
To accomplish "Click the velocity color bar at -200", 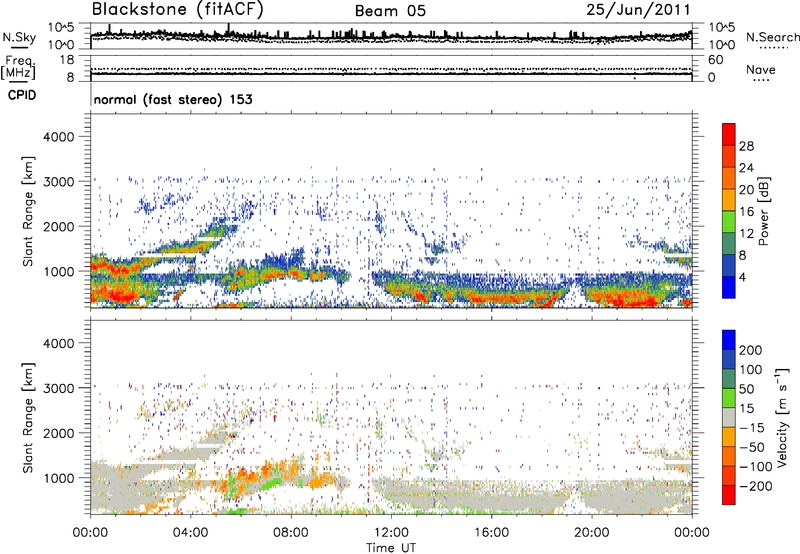I will click(729, 486).
